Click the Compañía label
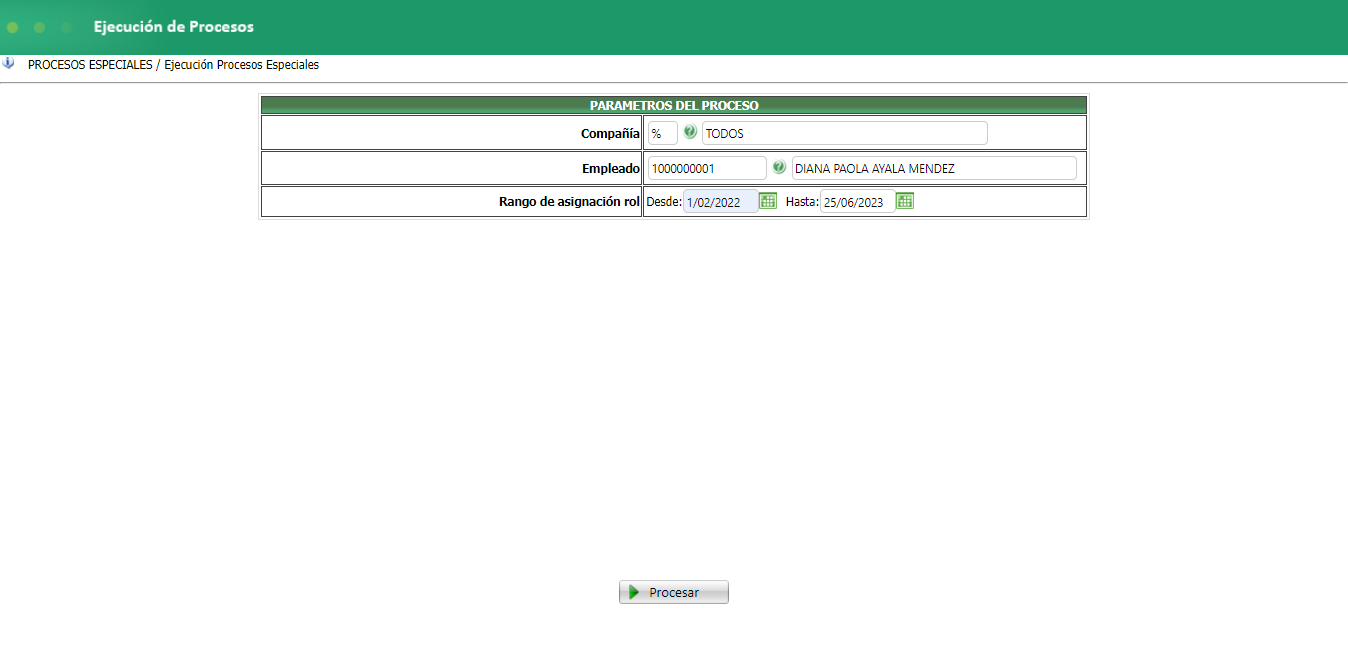 (610, 133)
